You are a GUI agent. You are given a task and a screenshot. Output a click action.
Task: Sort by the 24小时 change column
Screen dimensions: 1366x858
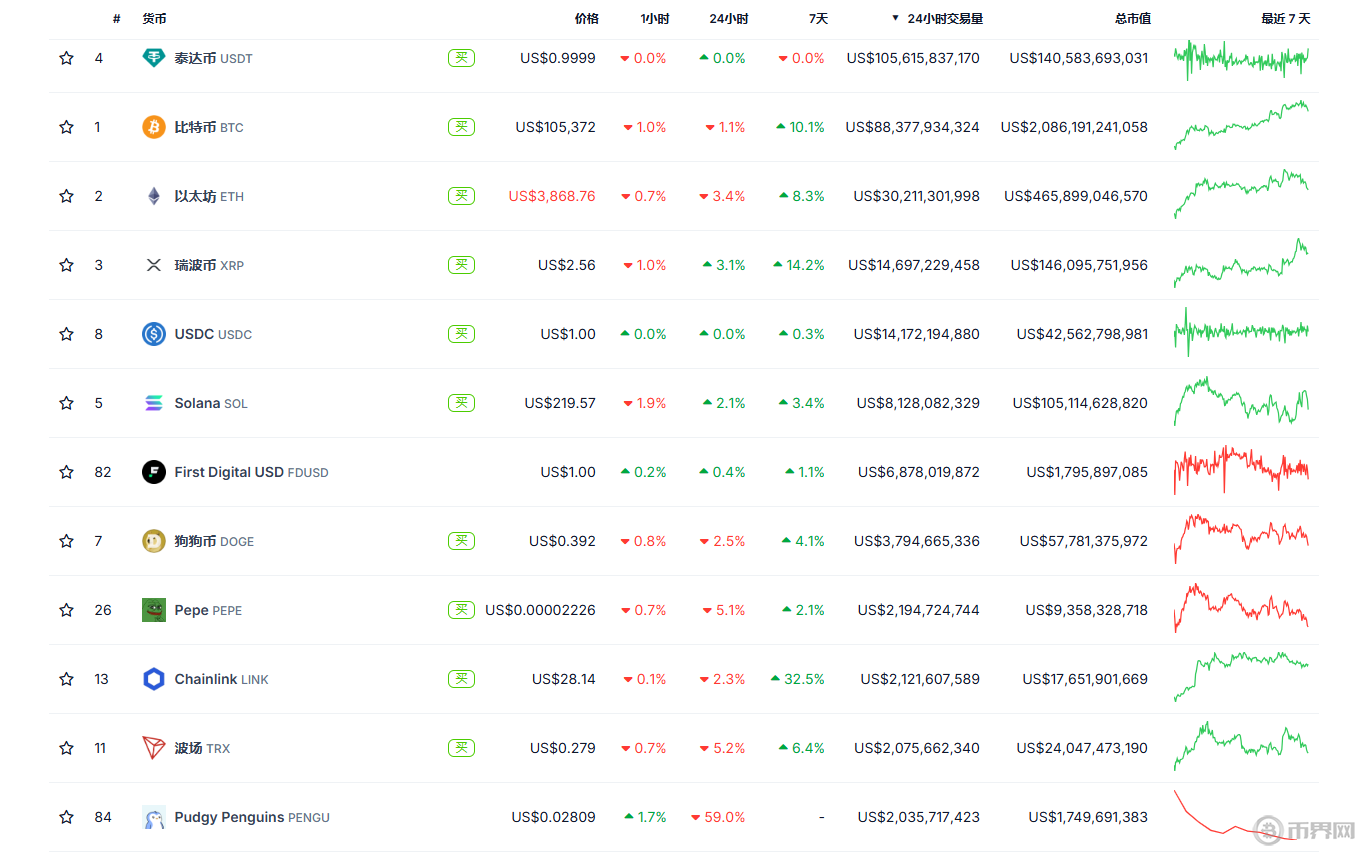point(728,19)
